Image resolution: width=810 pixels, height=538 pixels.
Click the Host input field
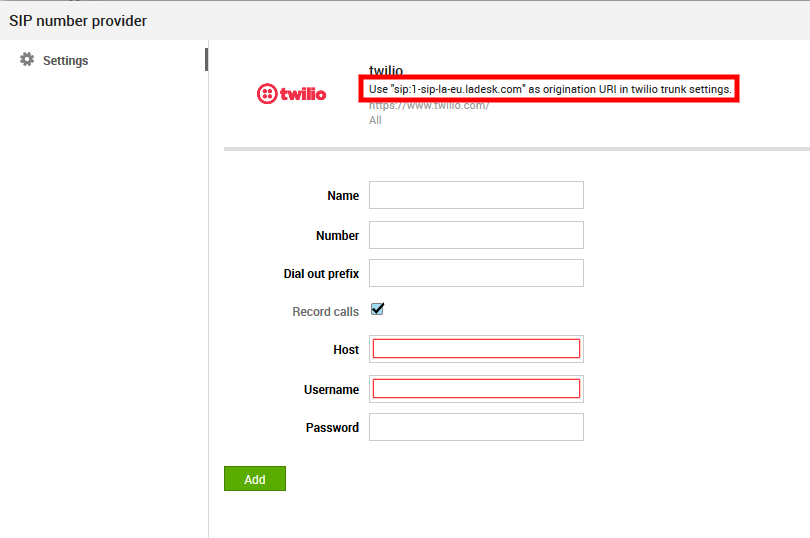pos(476,349)
